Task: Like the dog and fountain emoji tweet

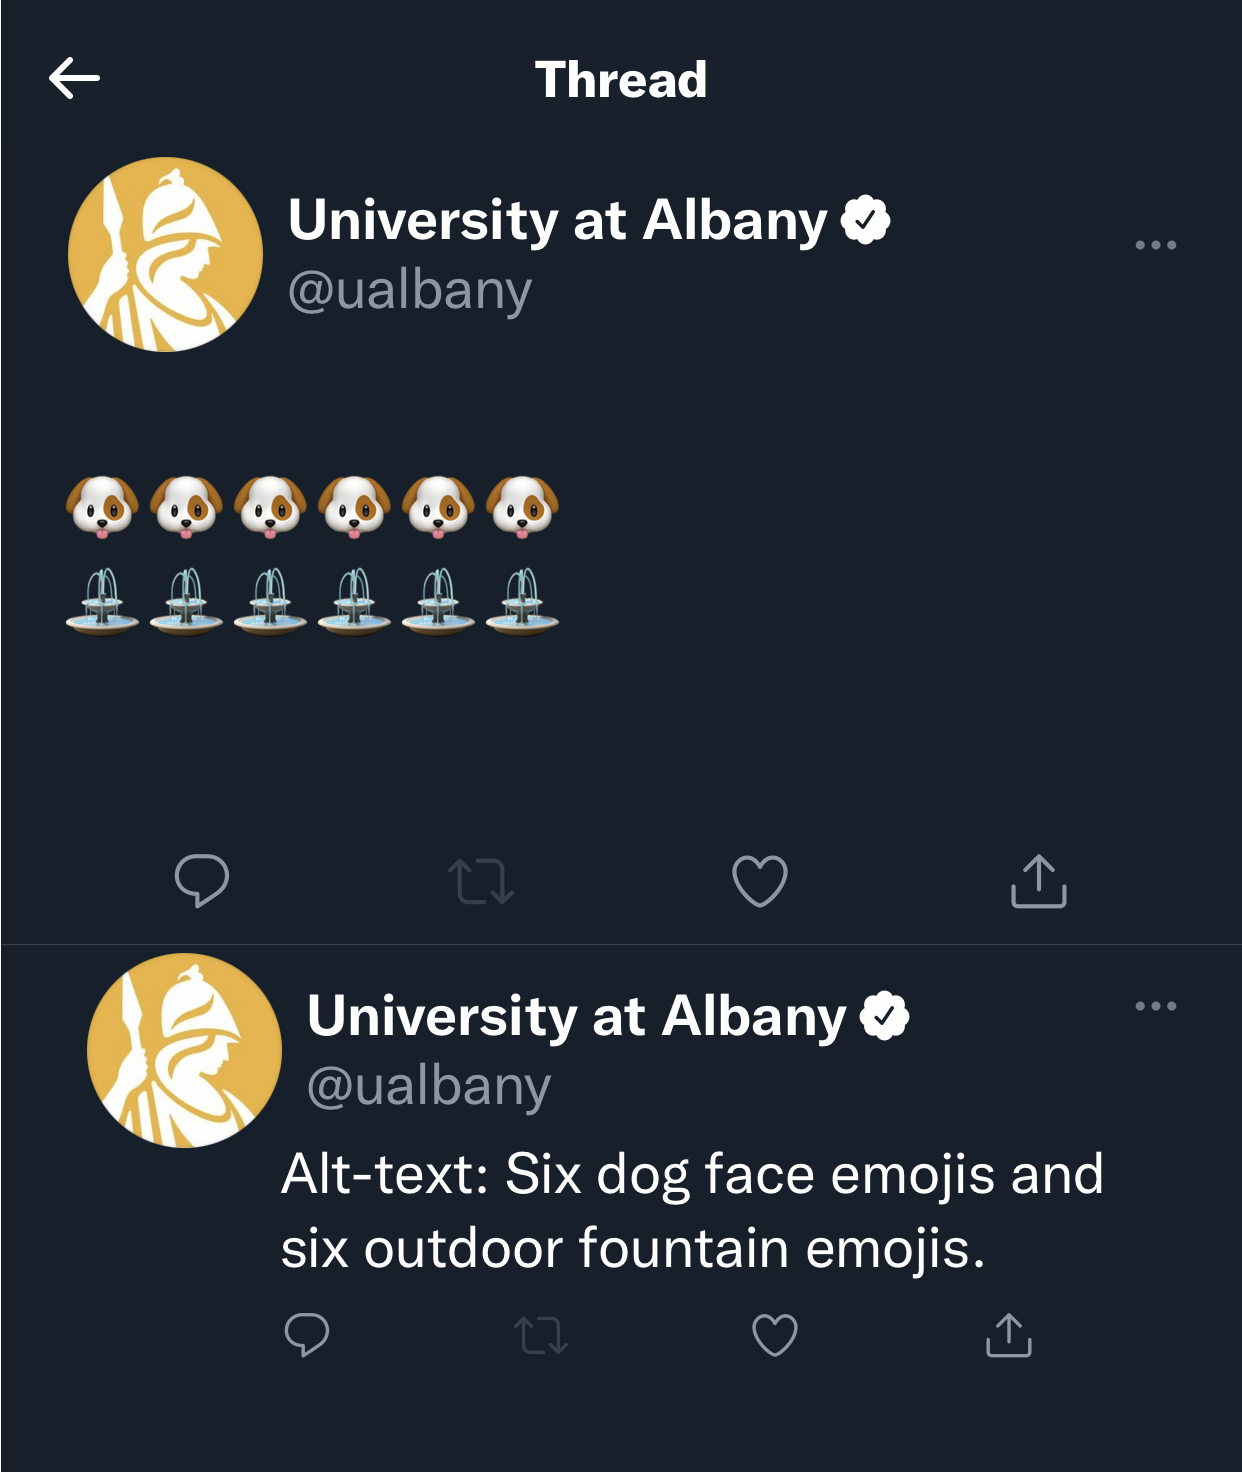Action: pos(760,881)
